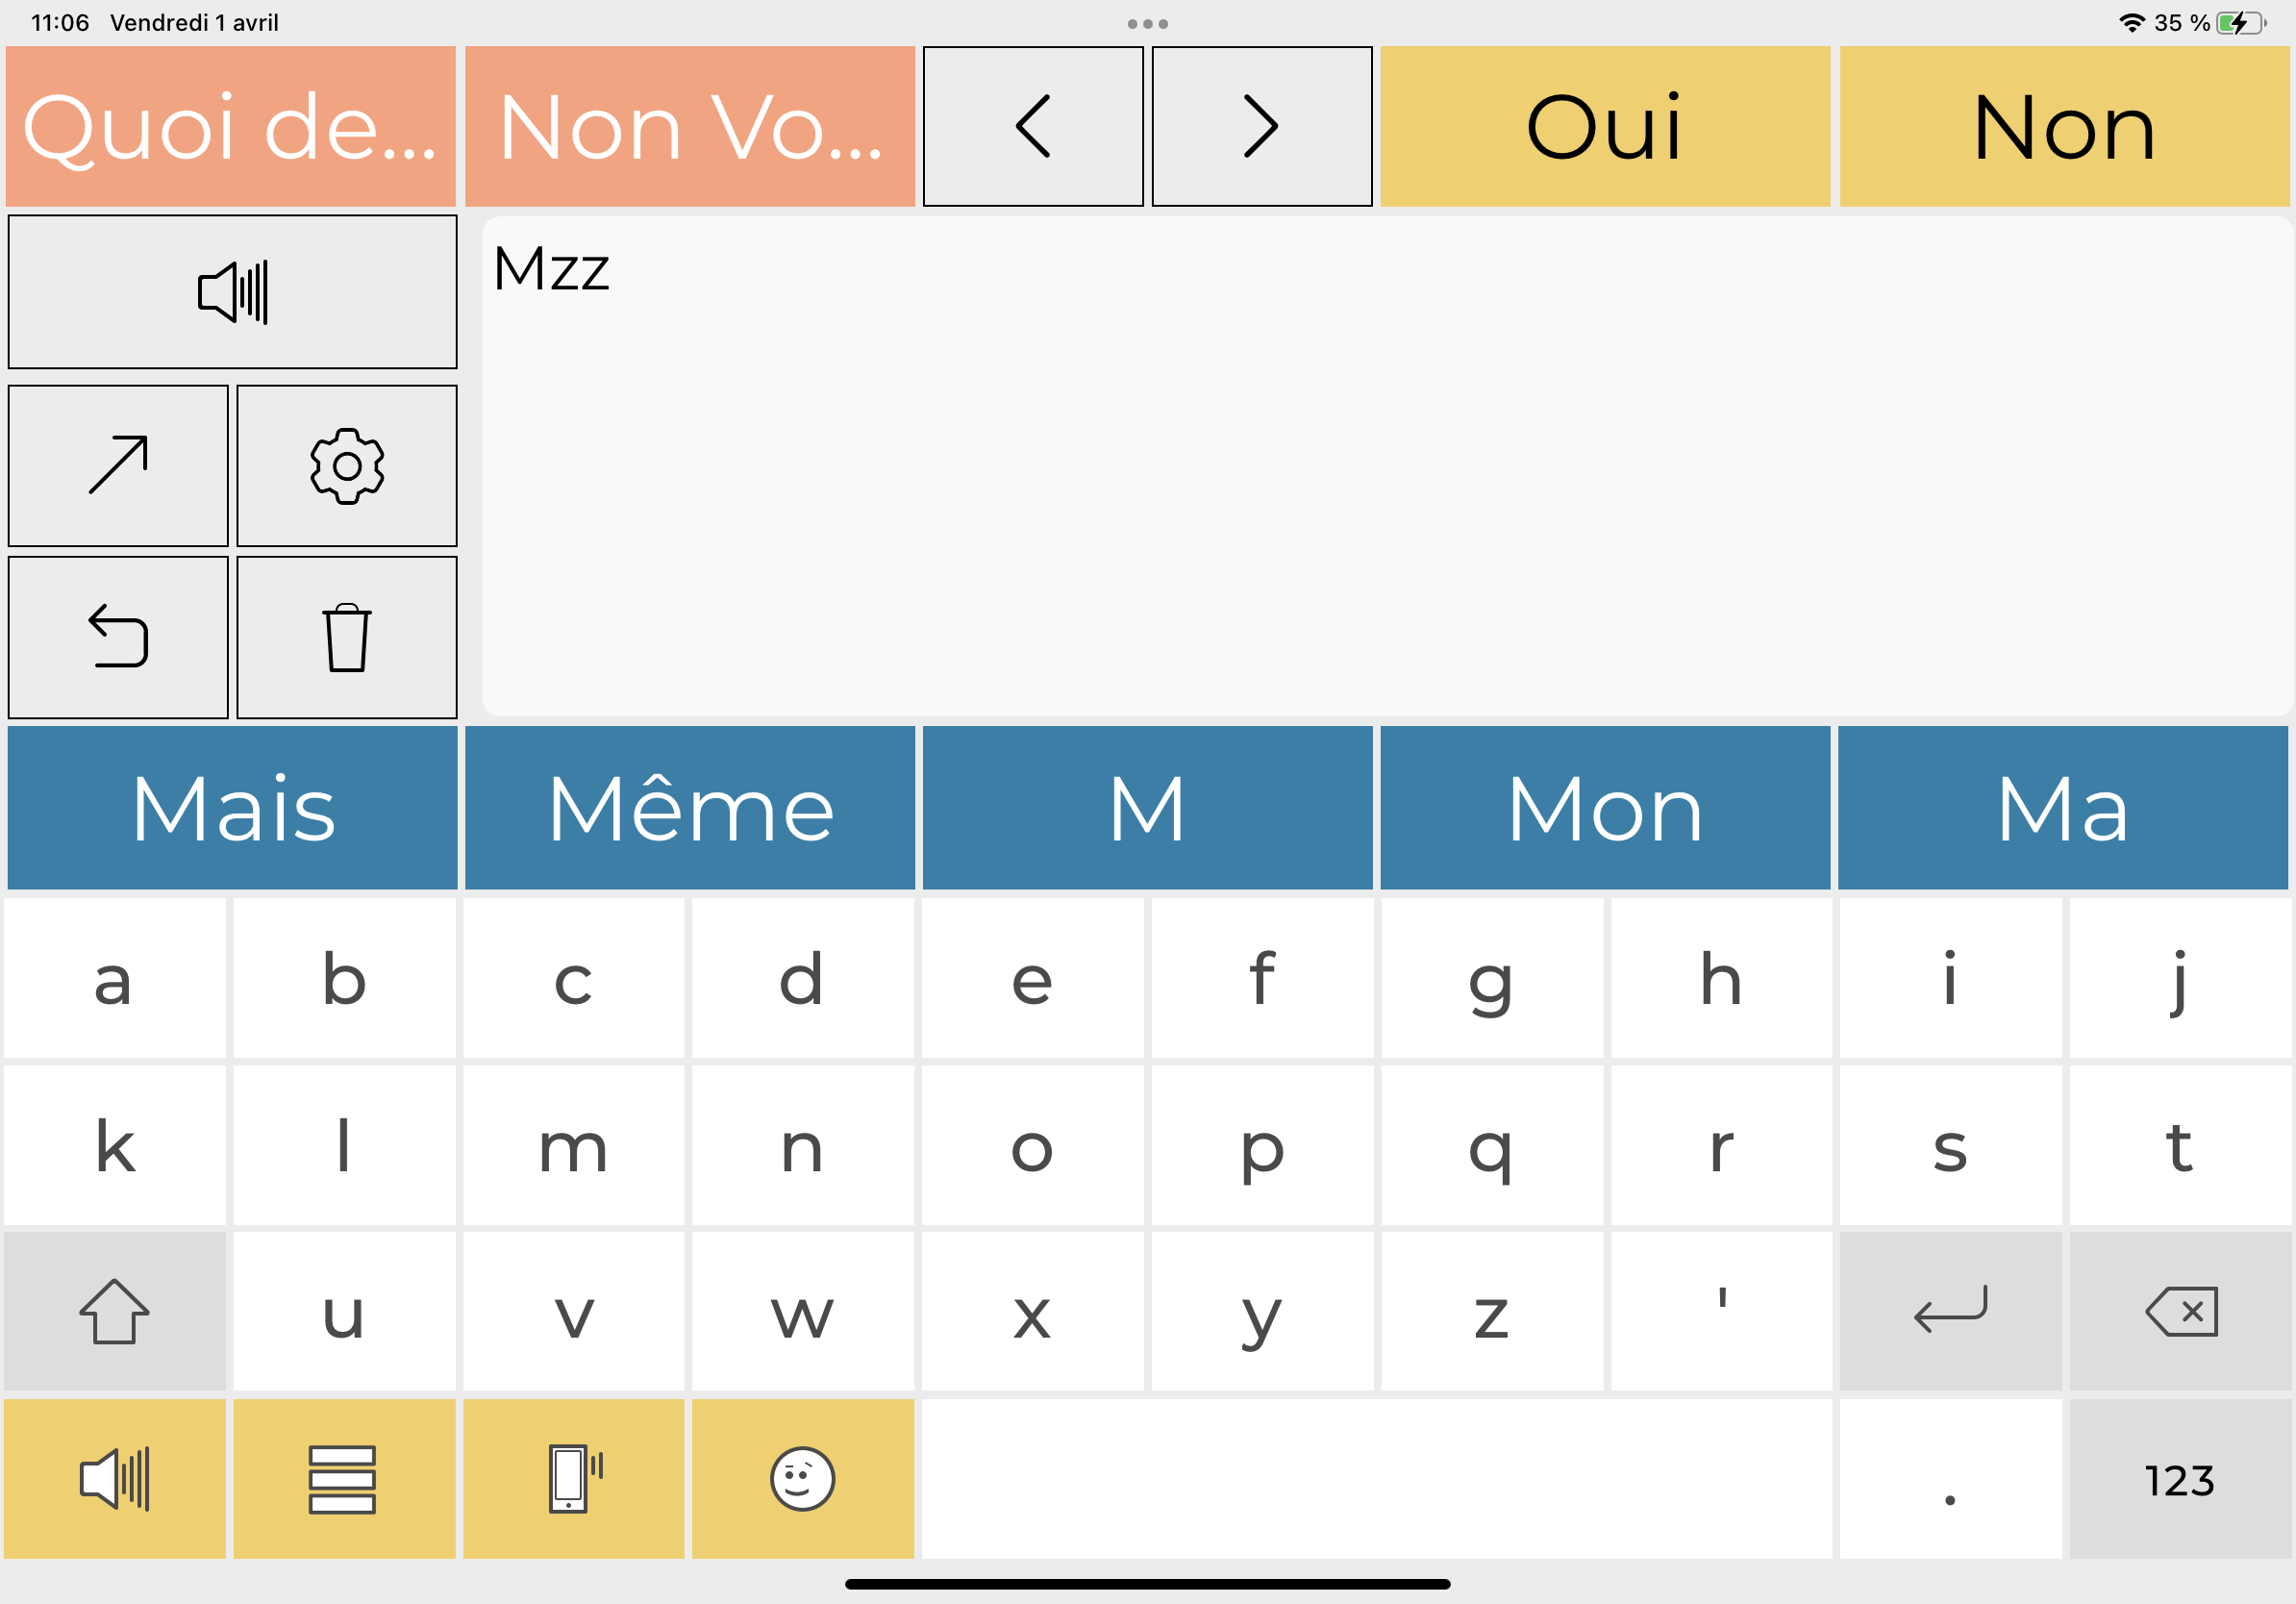Tap the yellow speaker key on the bottom keyboard row
This screenshot has width=2296, height=1604.
[x=114, y=1478]
